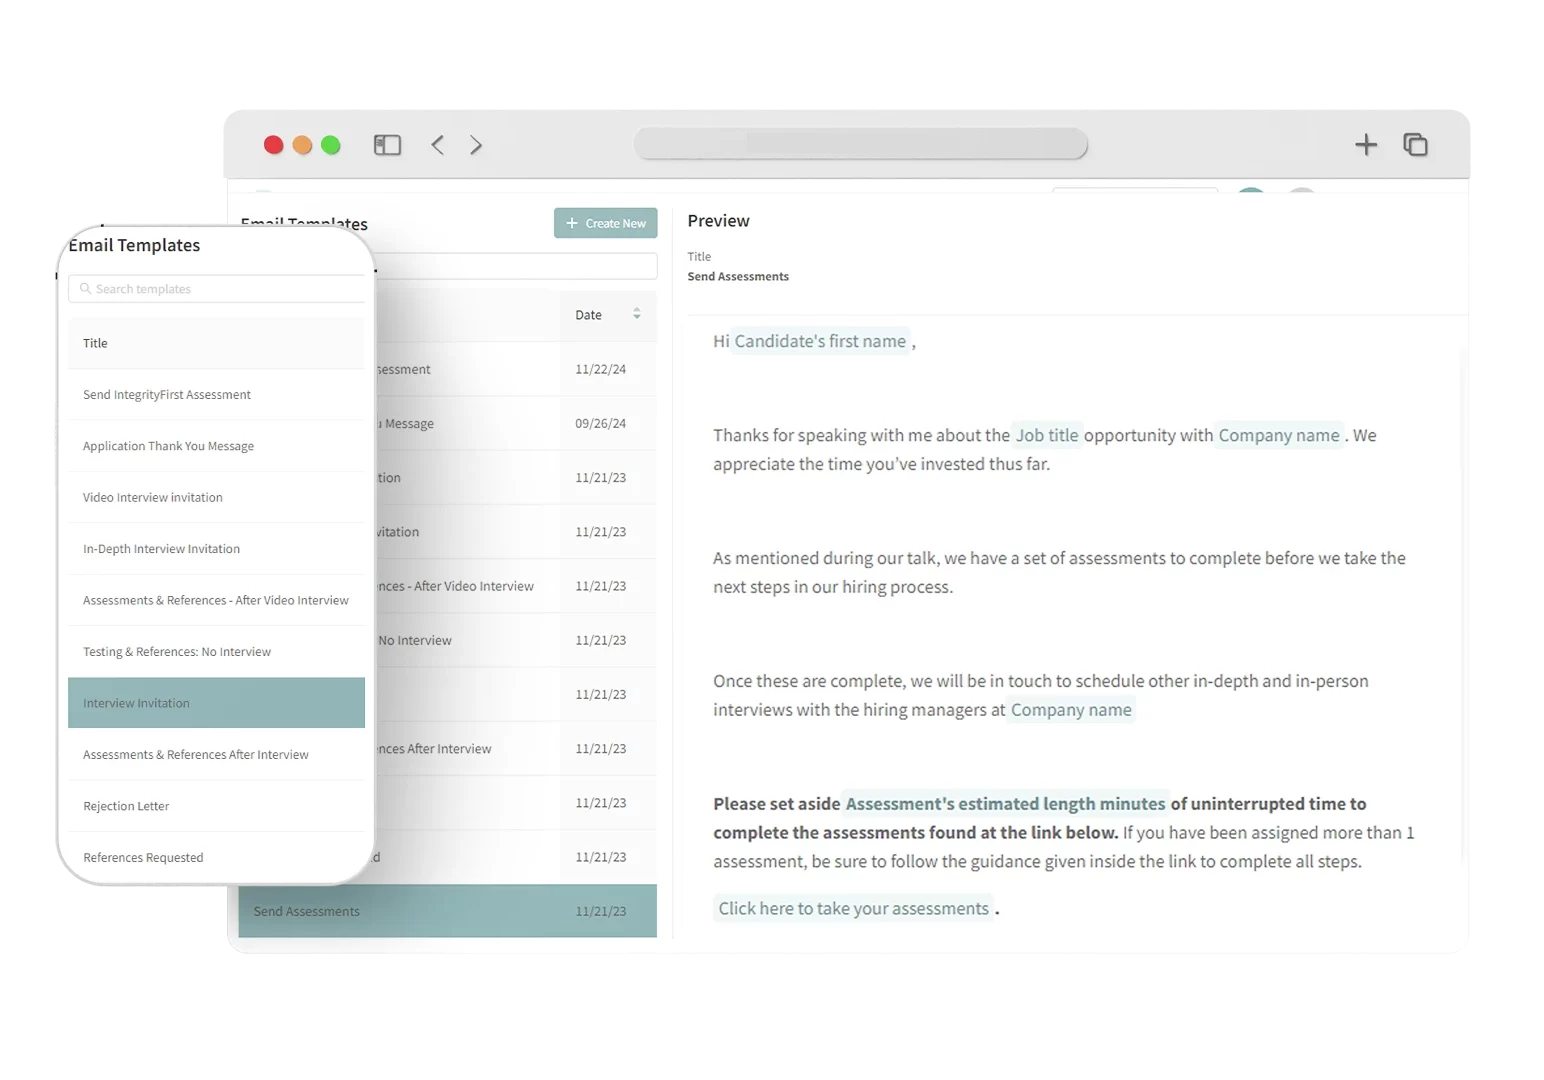Viewport: 1544px width, 1080px height.
Task: Select the Send Assessments row in the list
Action: coord(447,911)
